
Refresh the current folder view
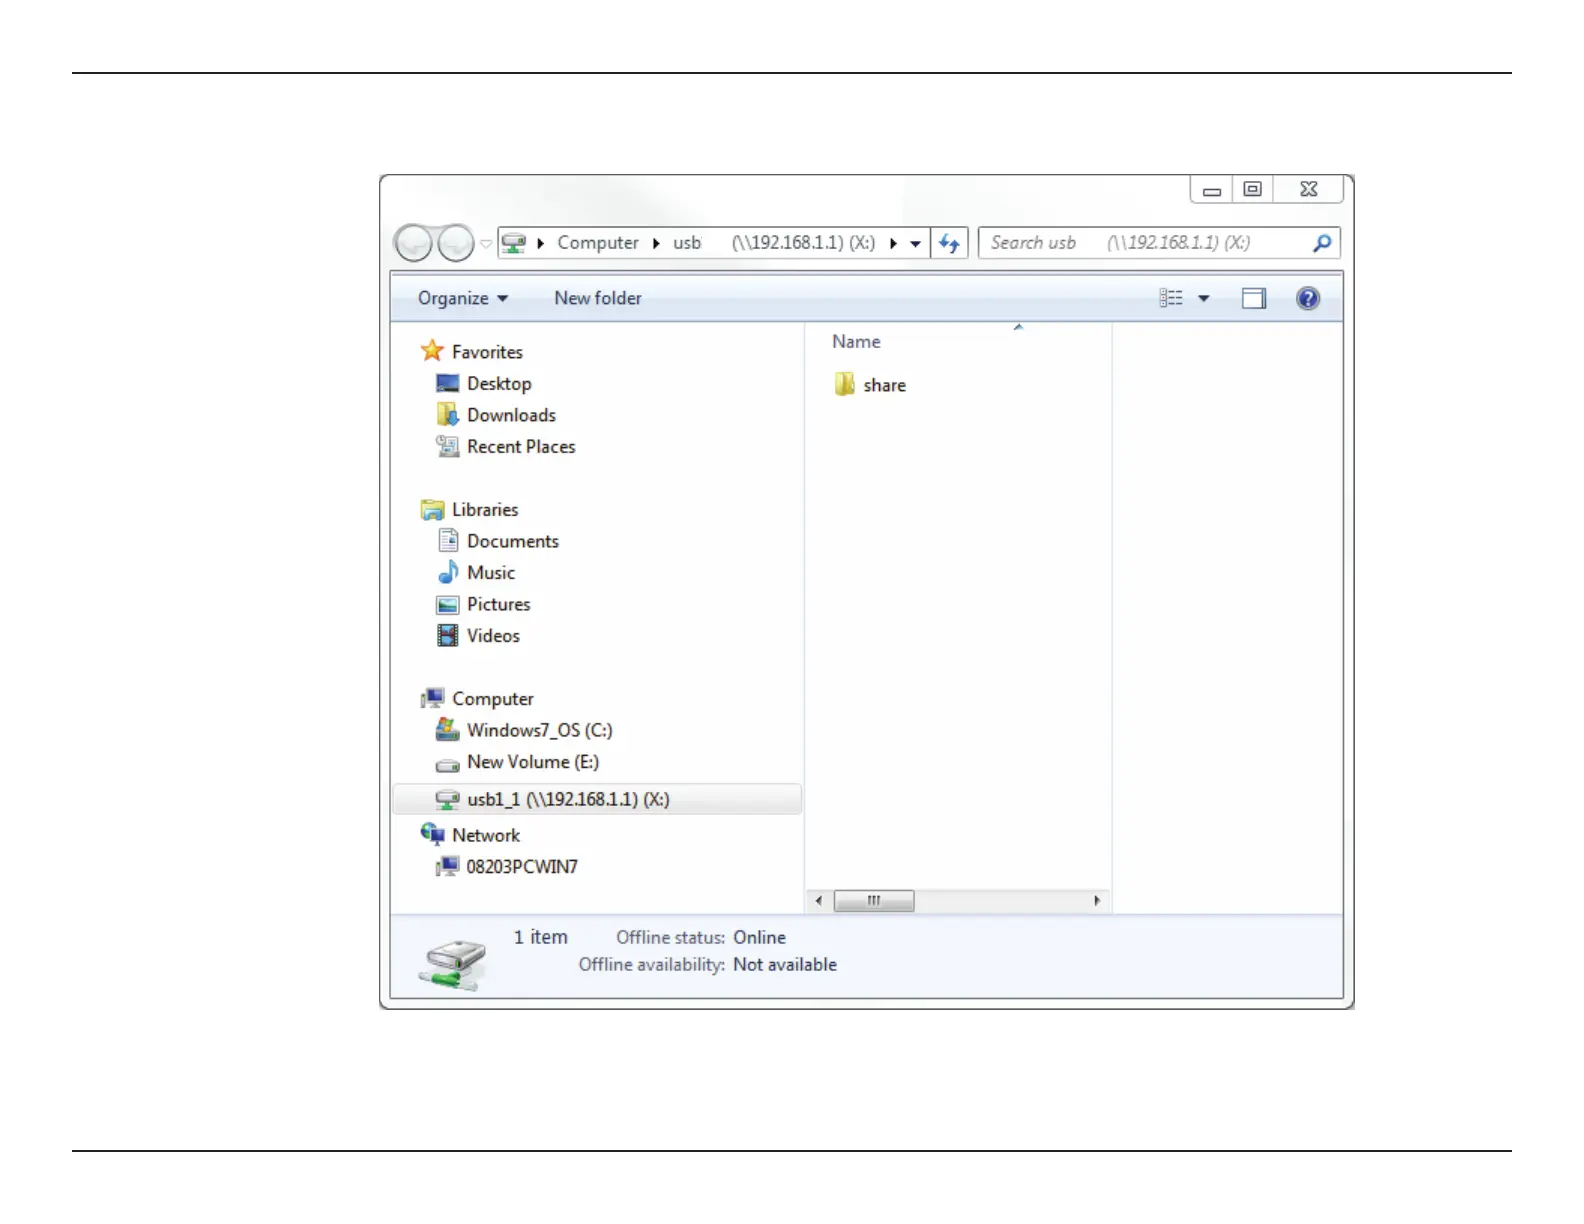click(949, 243)
